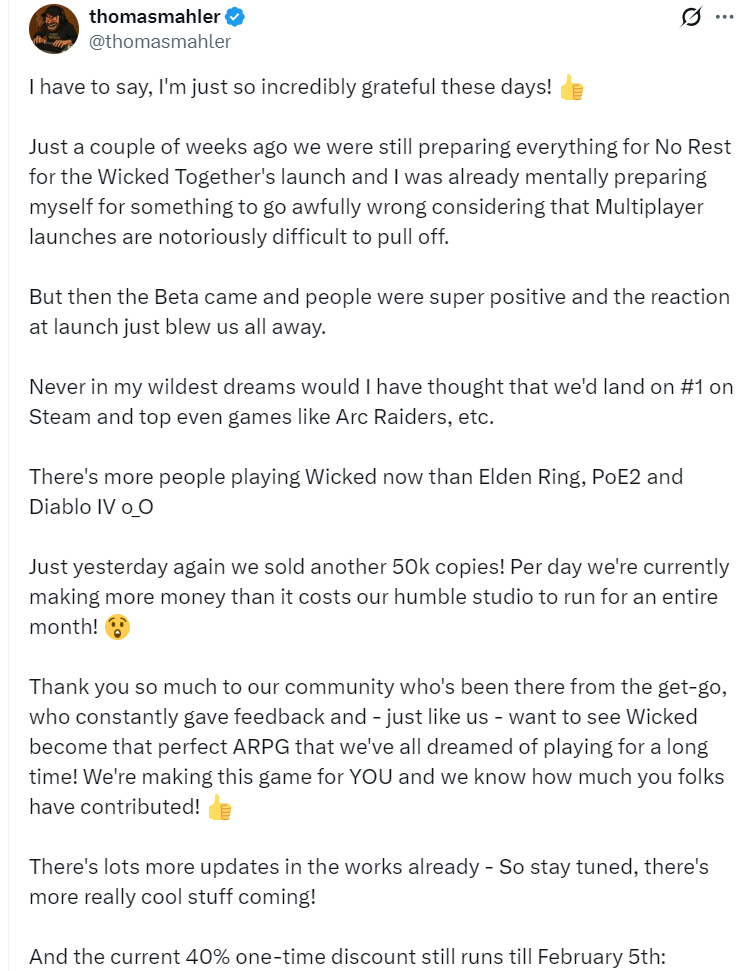755x971 pixels.
Task: Open the @thomasmahler handle link
Action: [159, 41]
